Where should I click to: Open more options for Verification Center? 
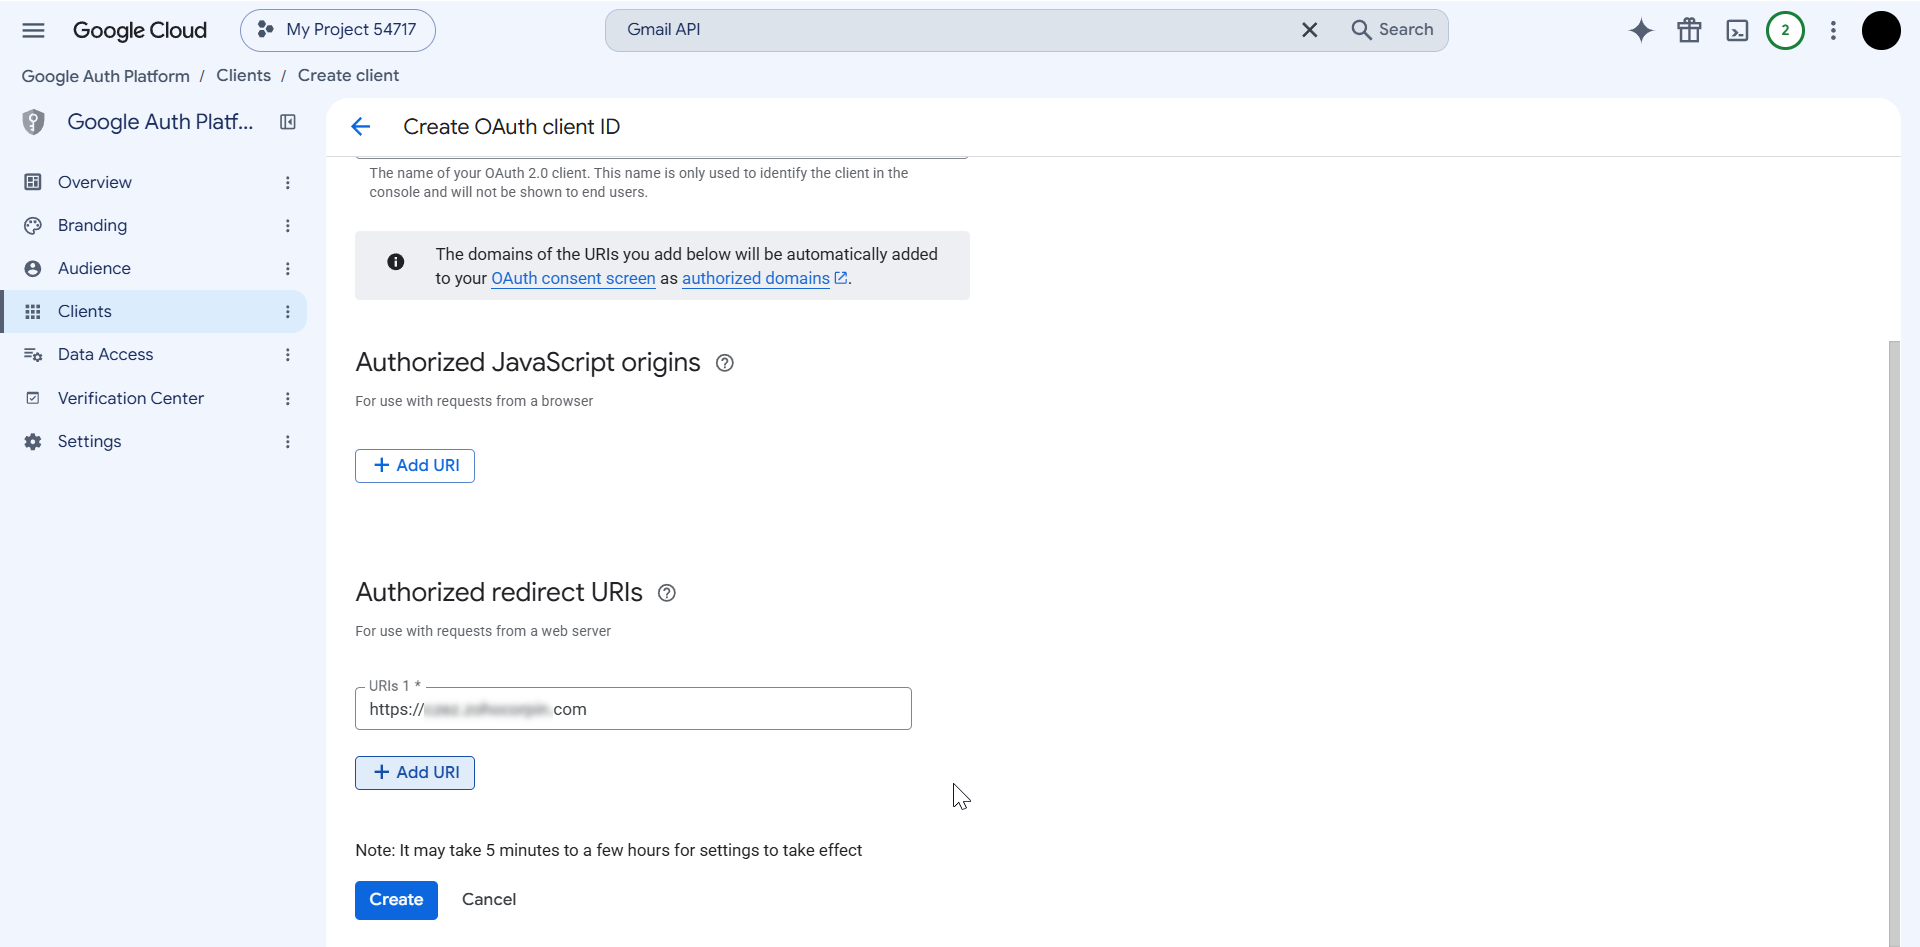[x=287, y=398]
